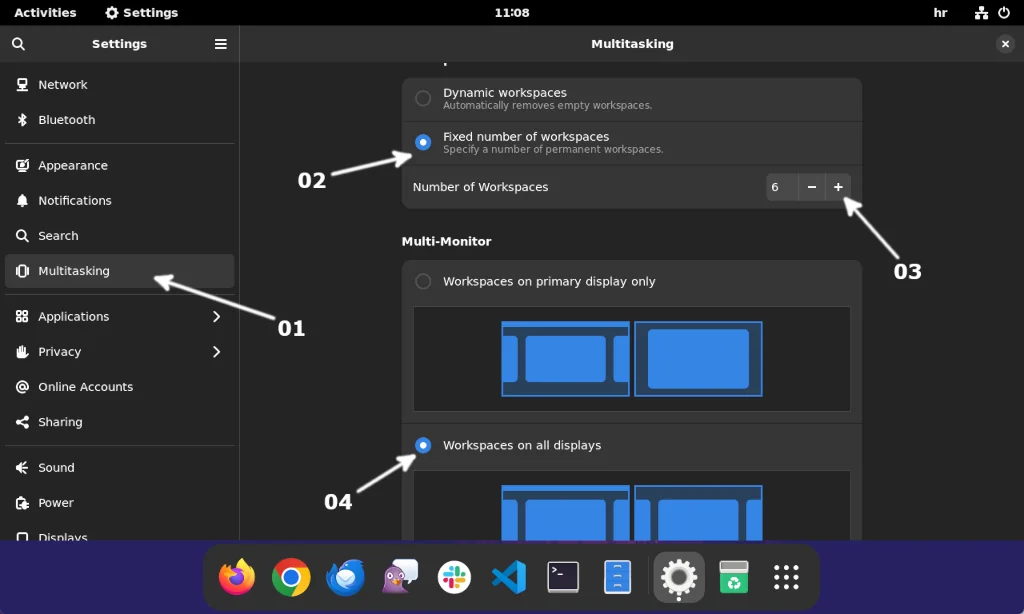Image resolution: width=1024 pixels, height=614 pixels.
Task: Open the Terminal from the dock
Action: coord(562,577)
